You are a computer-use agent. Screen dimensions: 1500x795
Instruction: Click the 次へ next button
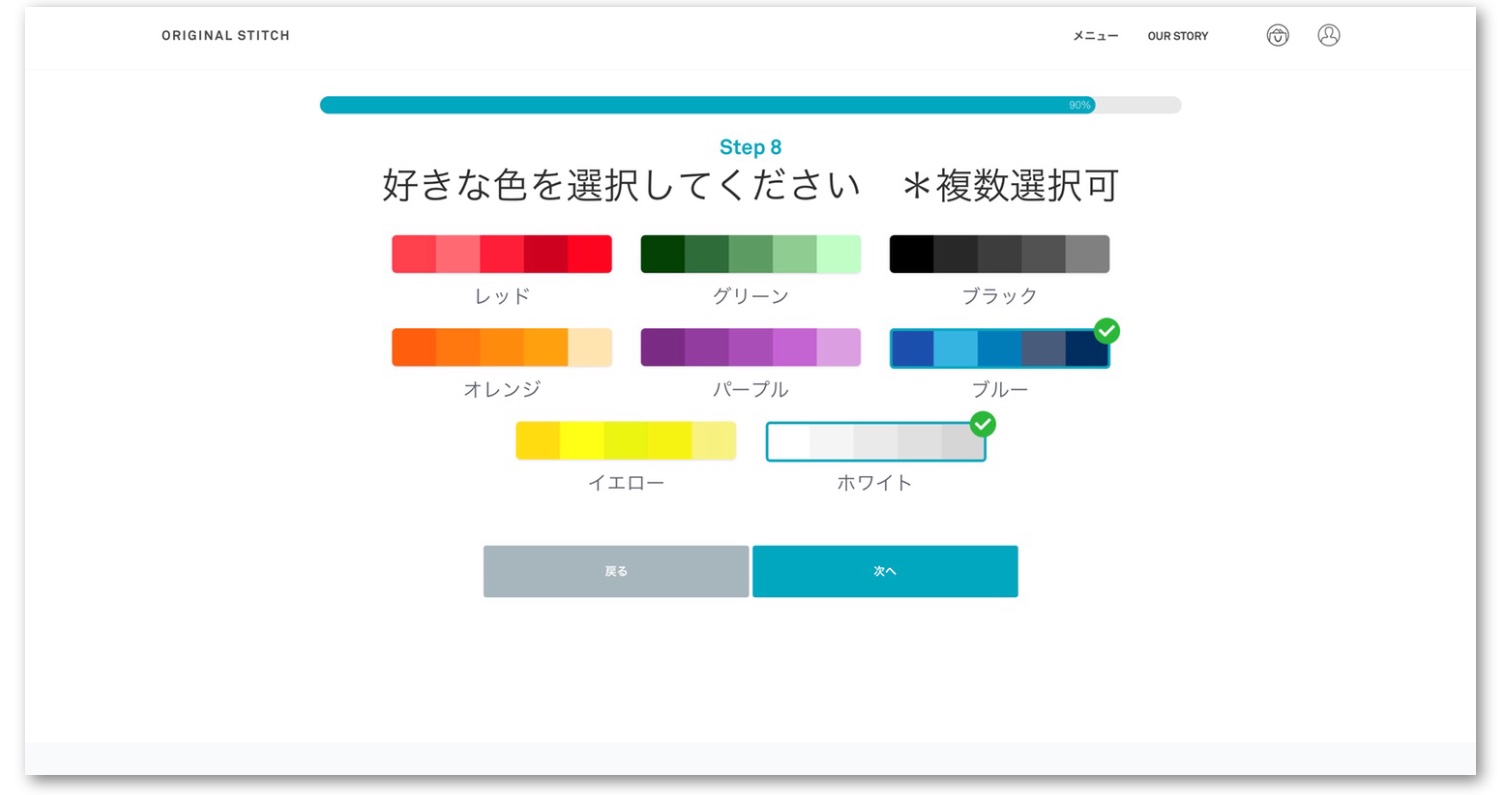[x=884, y=571]
